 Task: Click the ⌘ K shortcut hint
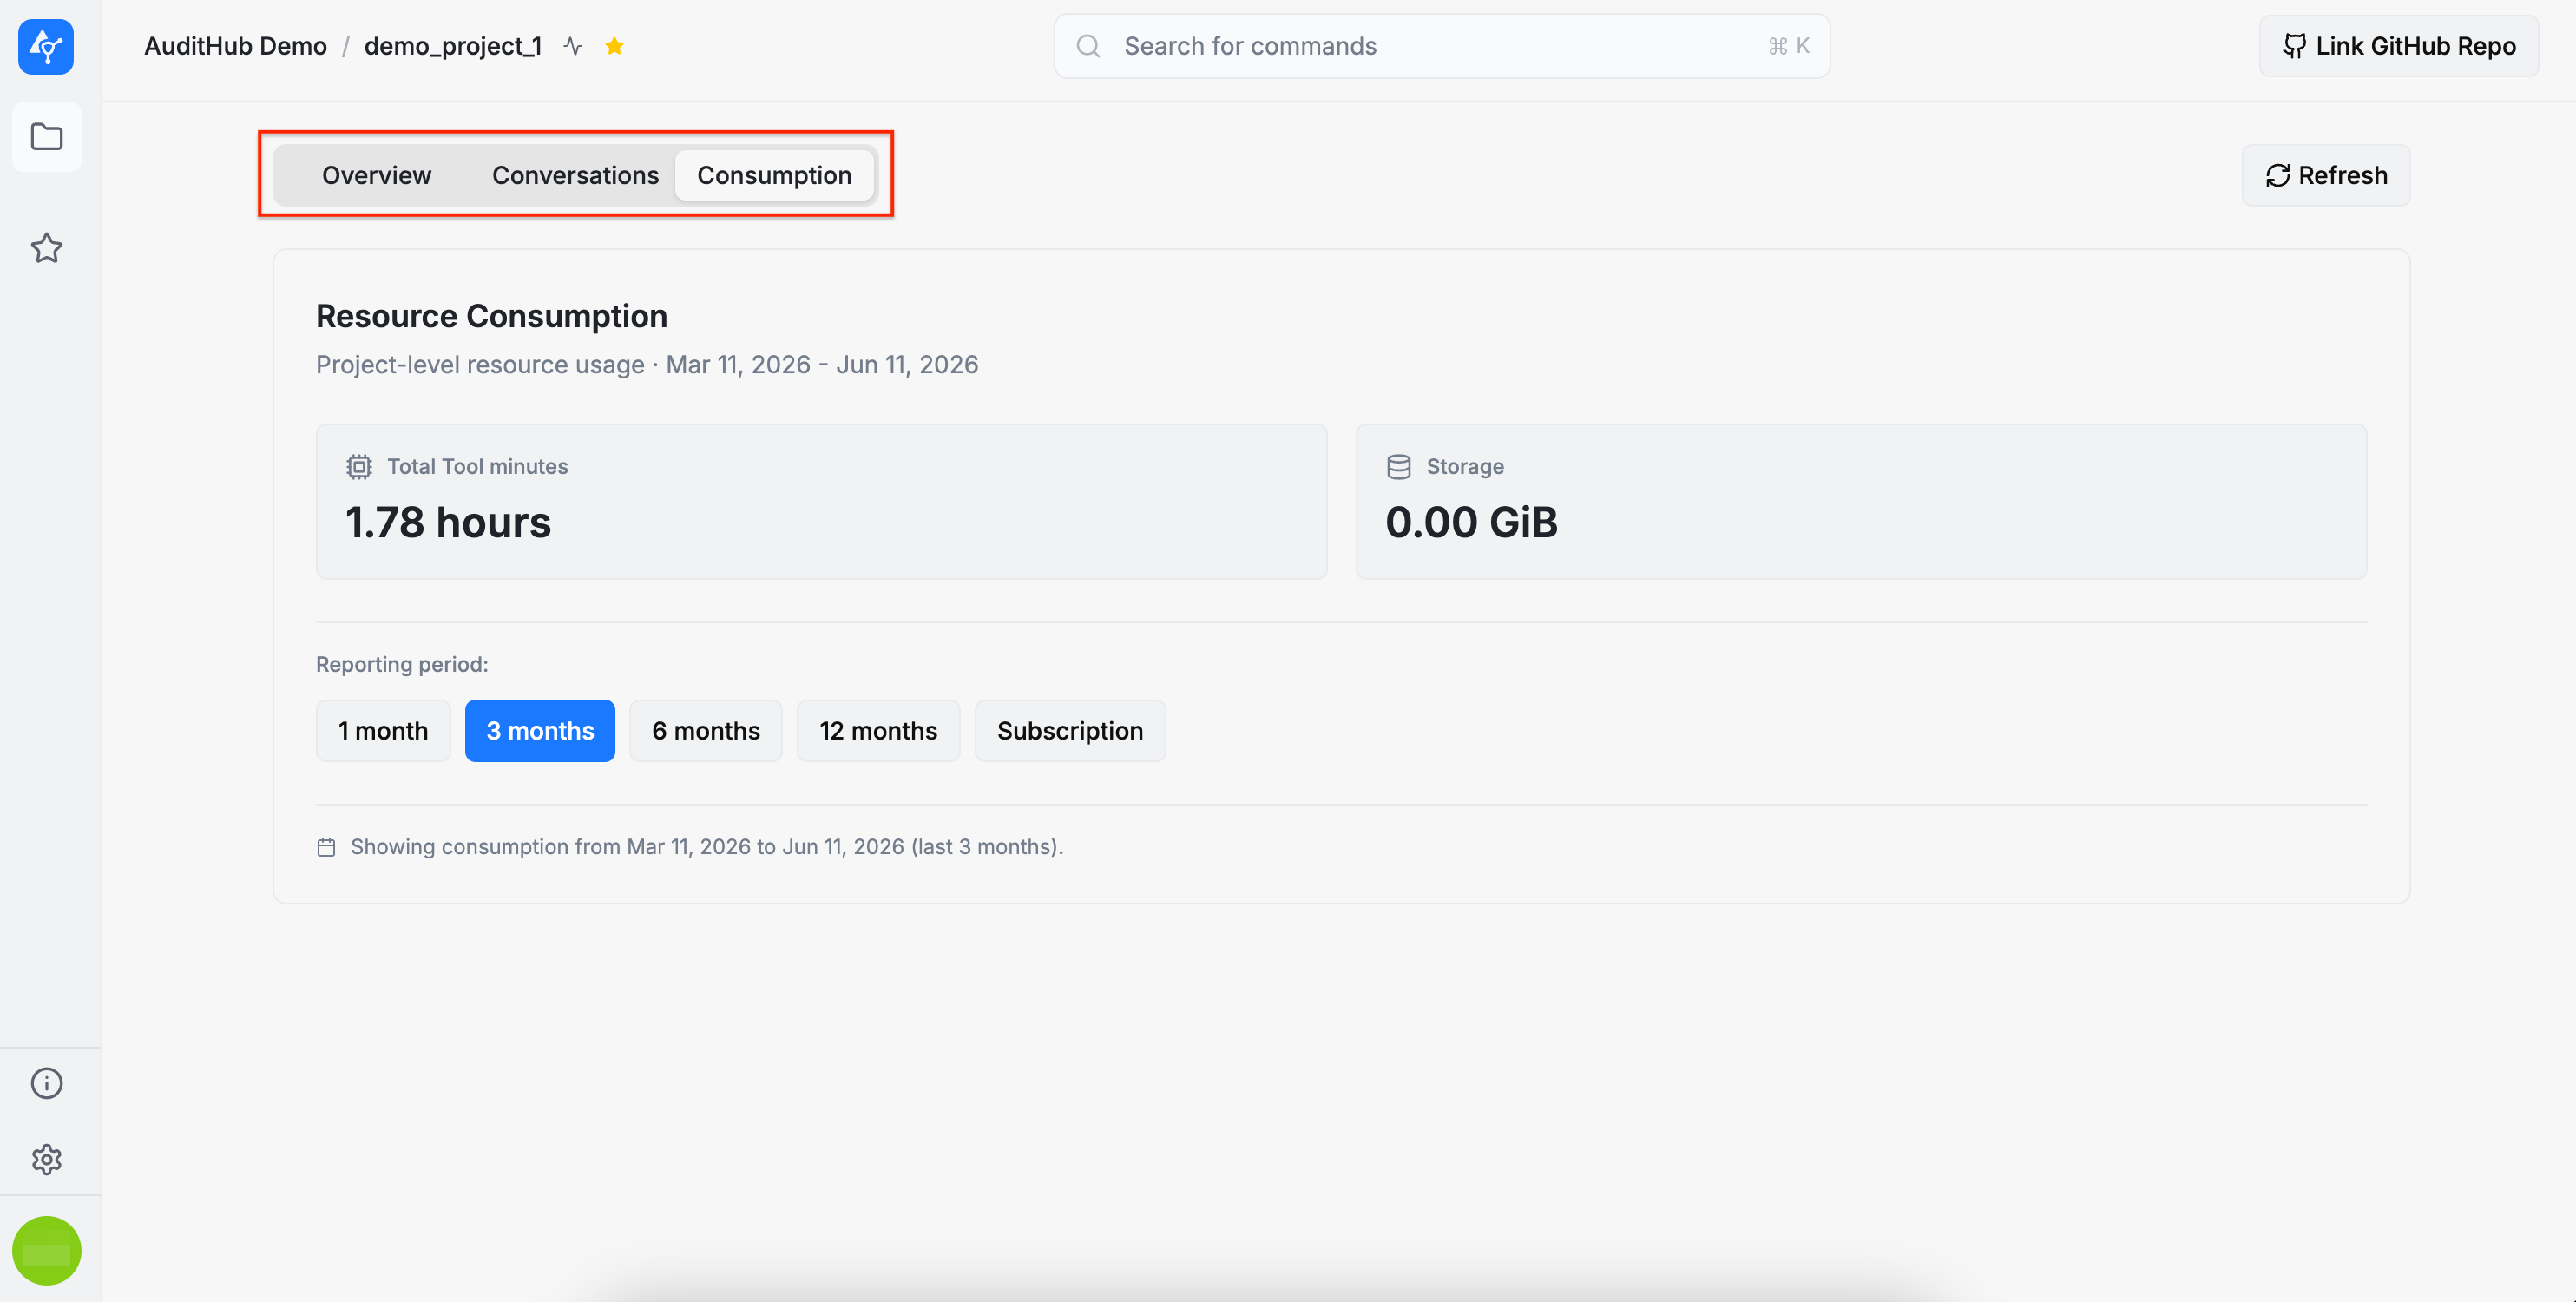[1788, 46]
